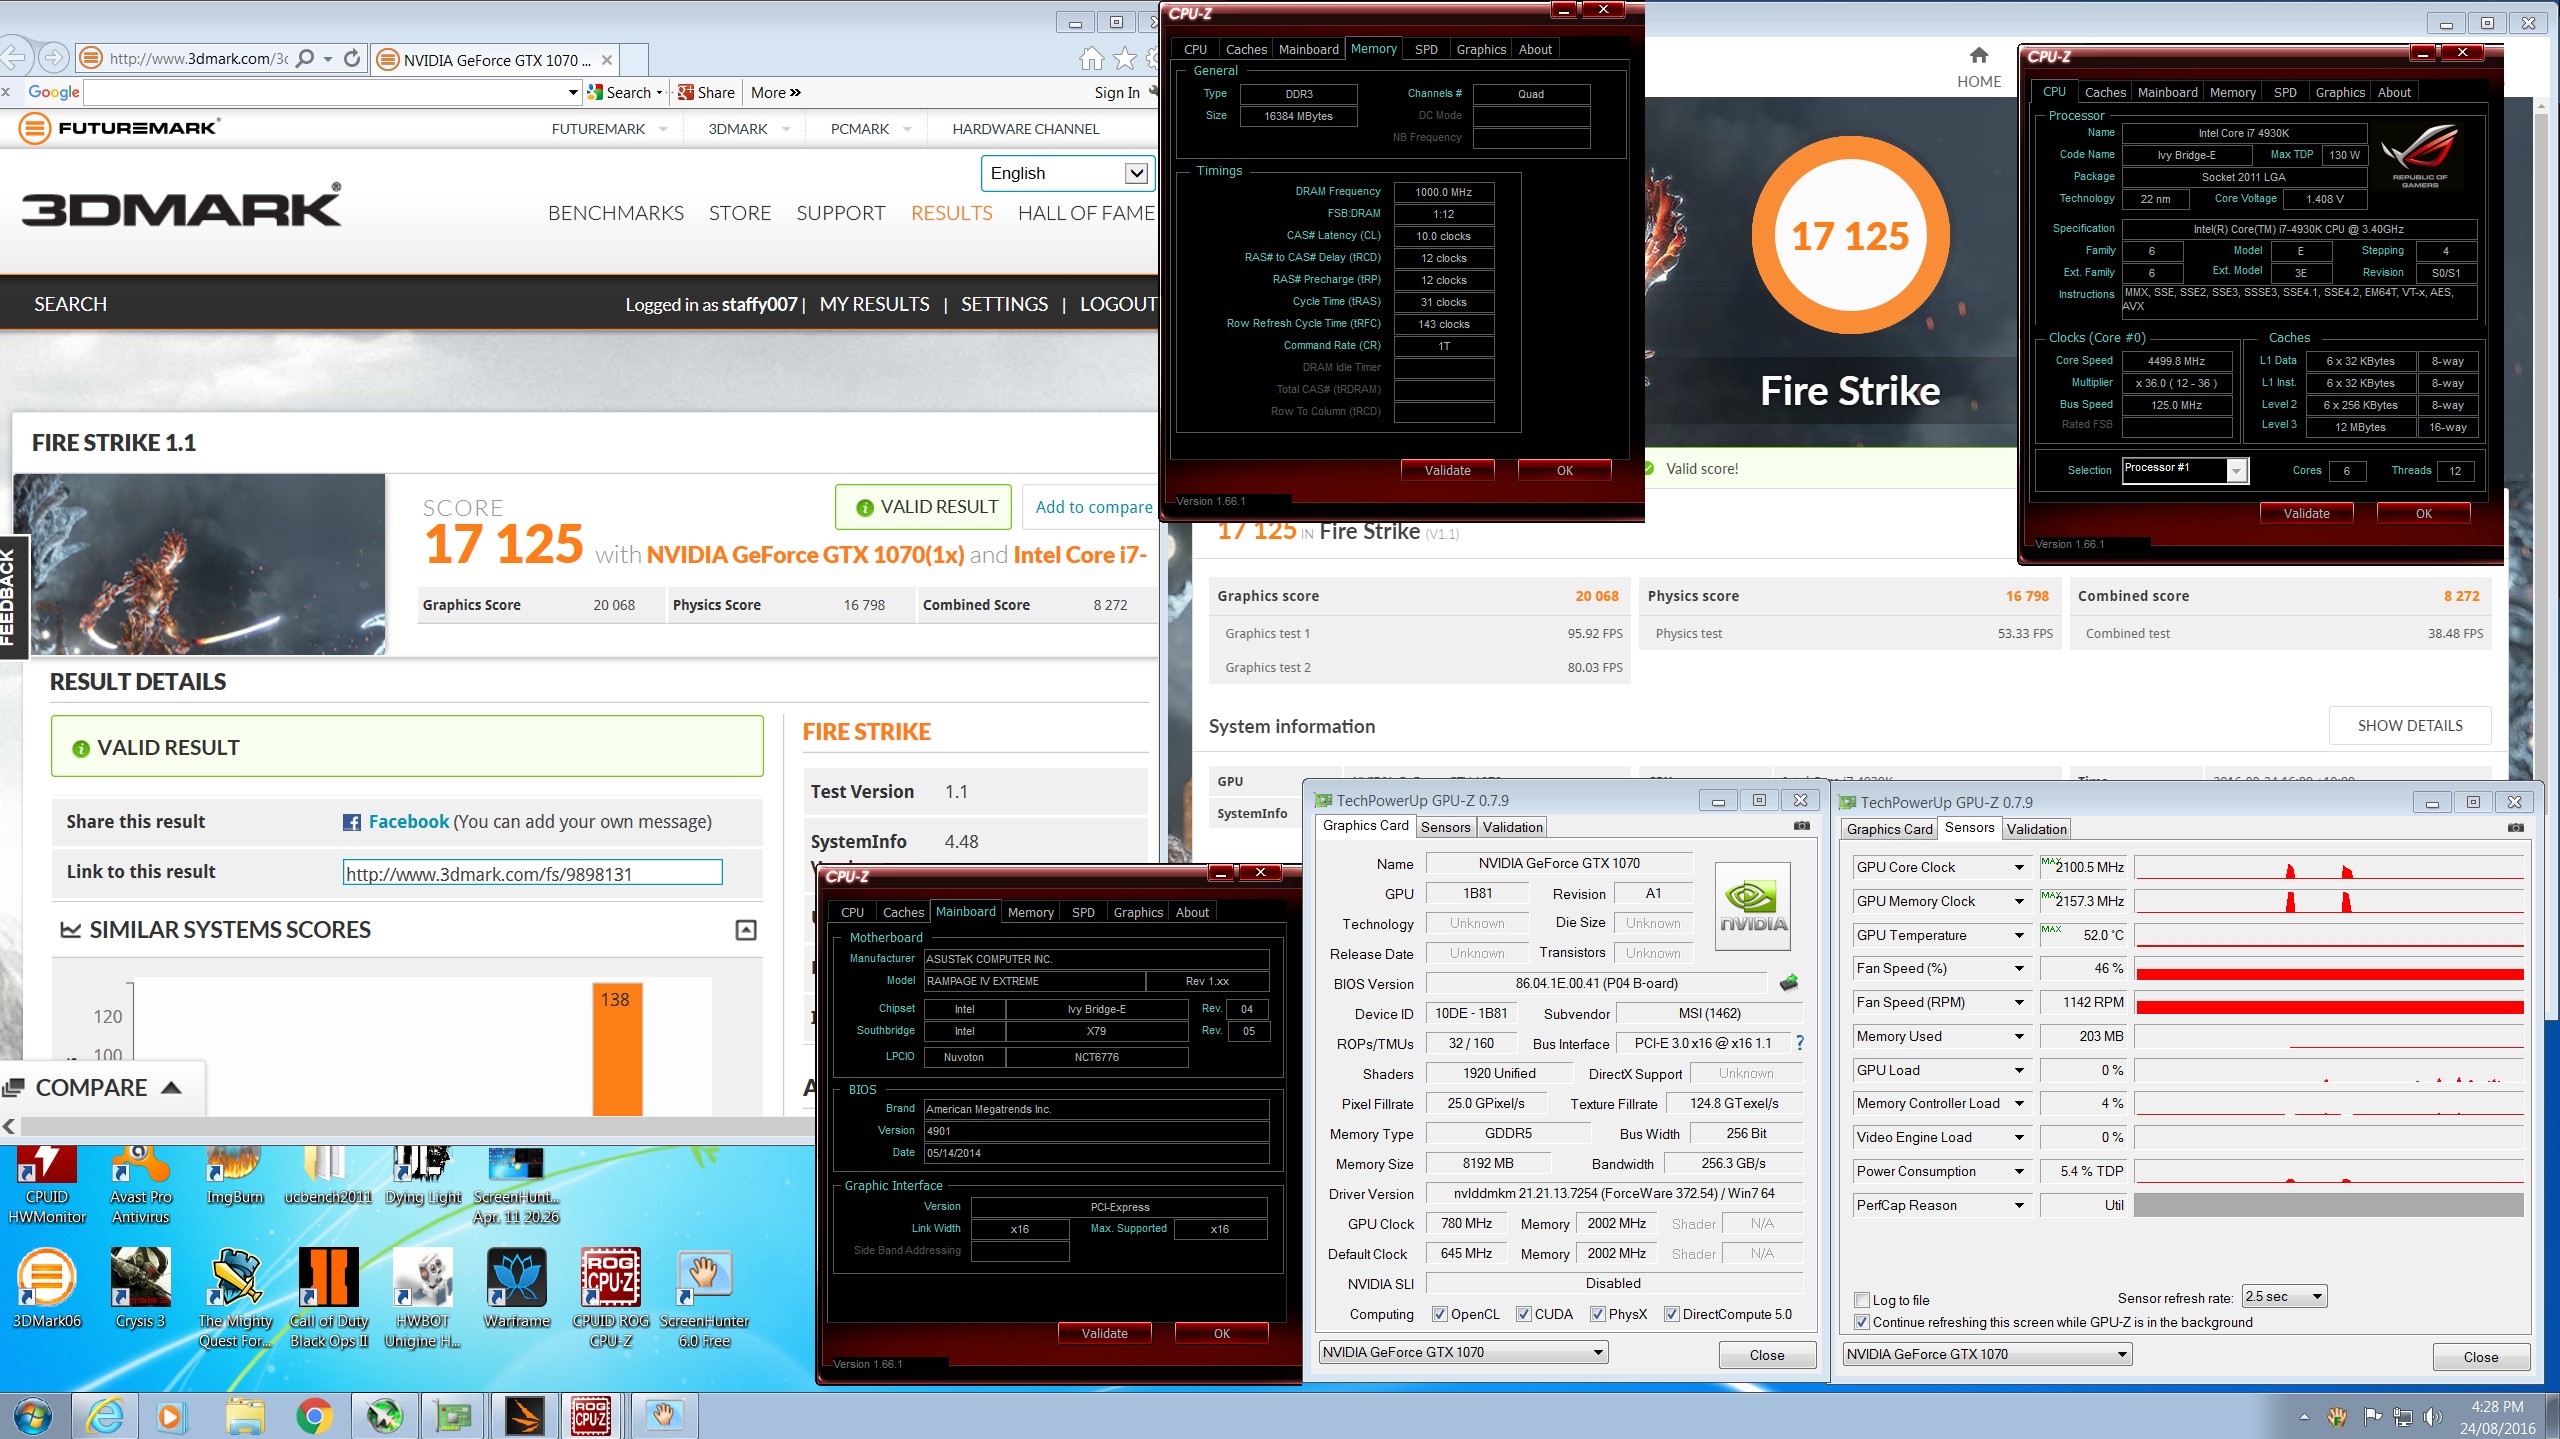
Task: Click browser back arrow button
Action: coord(13,58)
